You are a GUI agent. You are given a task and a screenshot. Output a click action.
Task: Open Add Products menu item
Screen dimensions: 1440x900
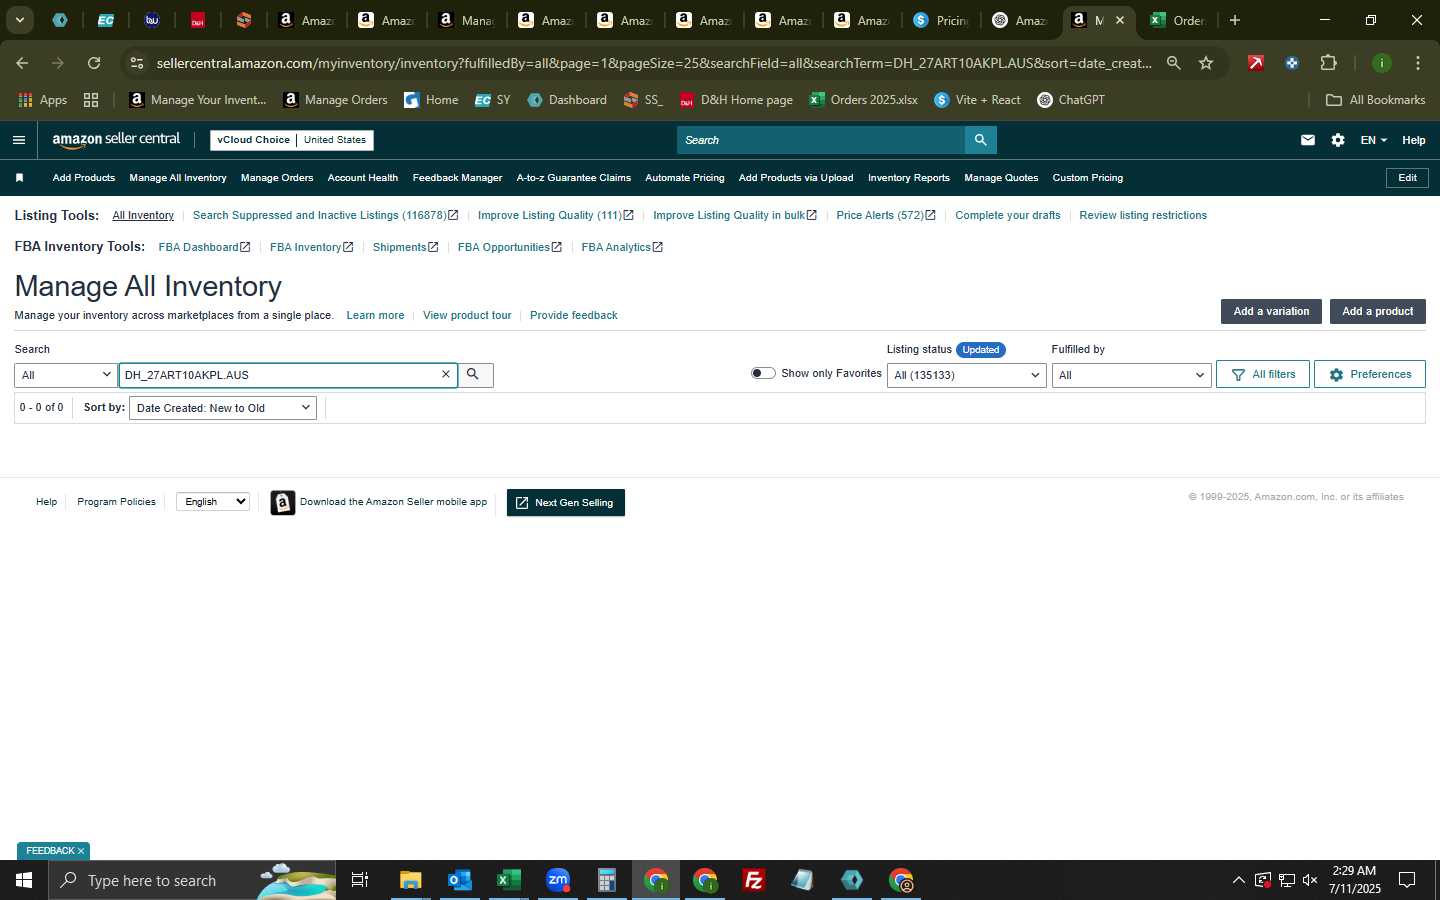tap(84, 178)
